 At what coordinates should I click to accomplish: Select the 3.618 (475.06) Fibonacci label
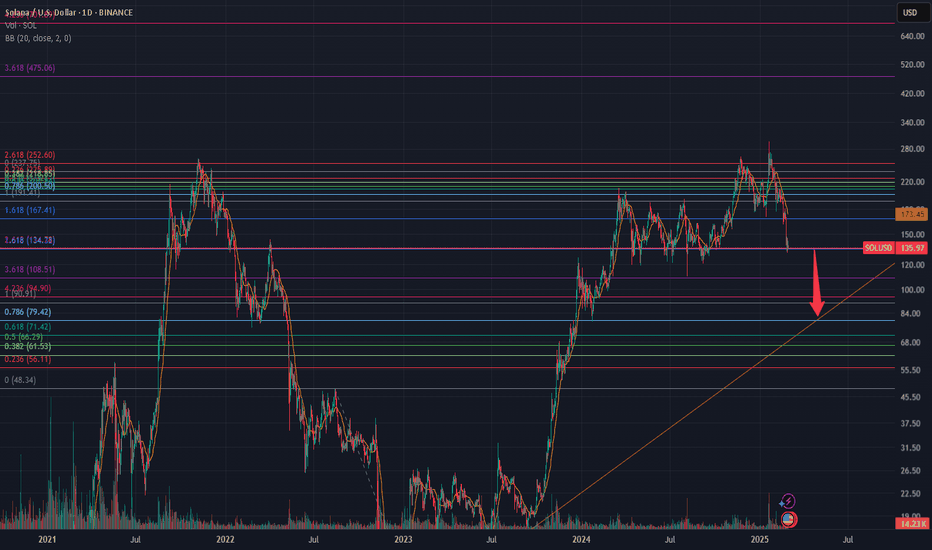(30, 68)
